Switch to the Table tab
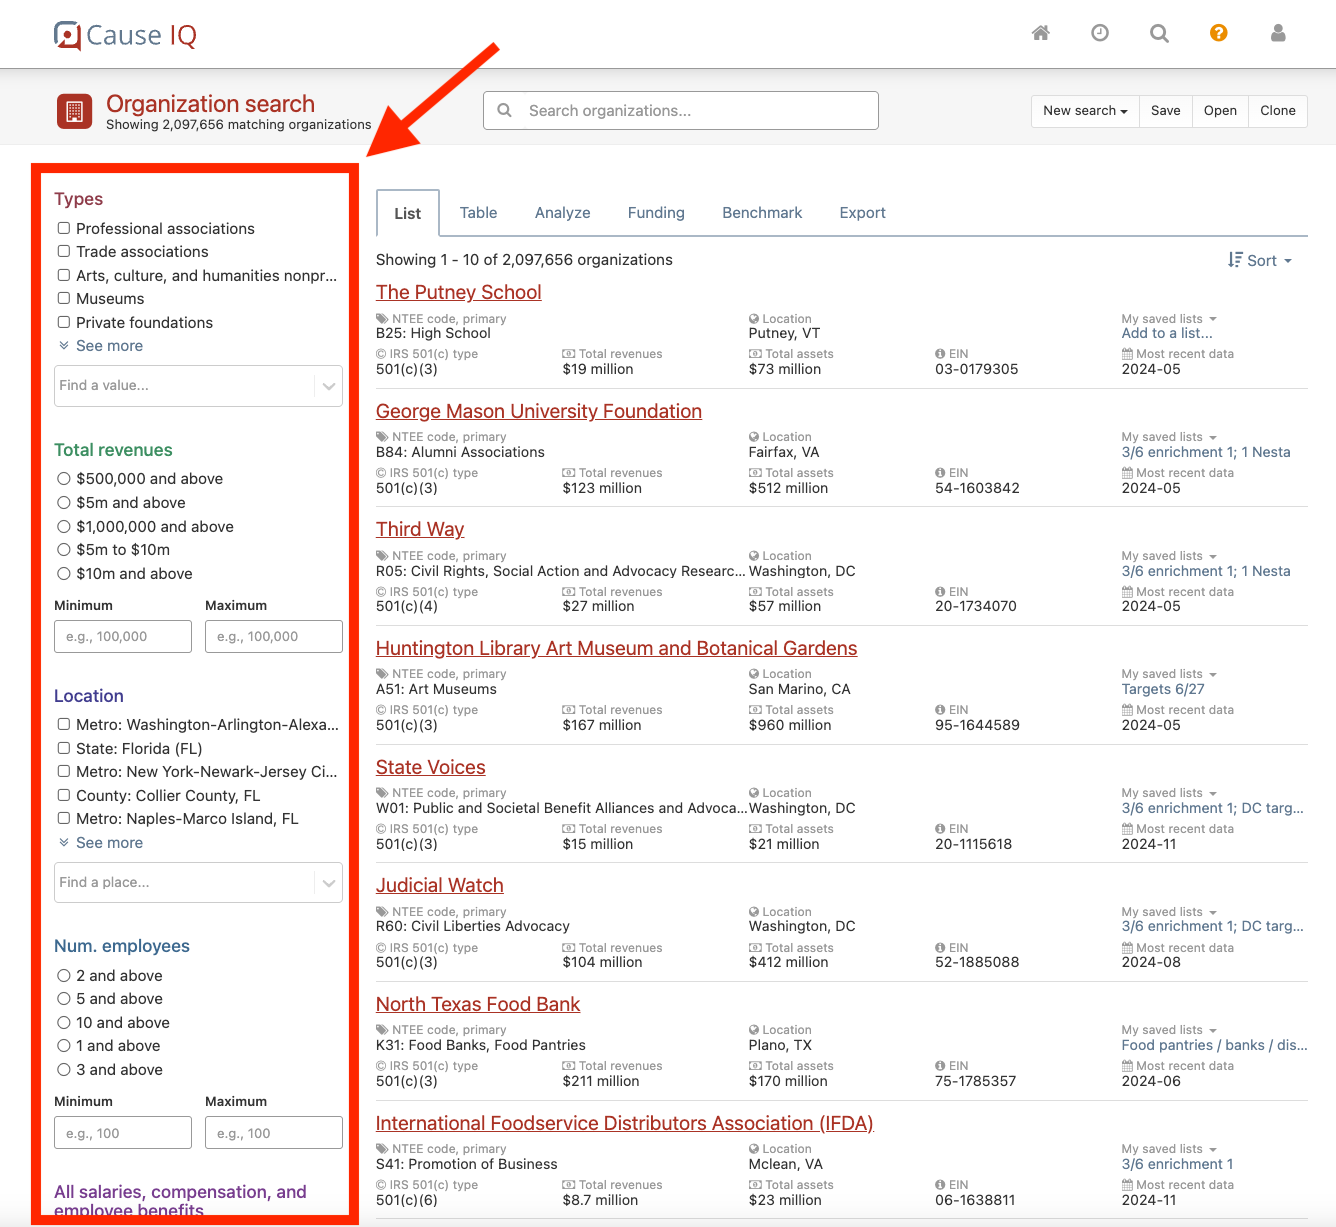Viewport: 1336px width, 1227px height. [478, 213]
